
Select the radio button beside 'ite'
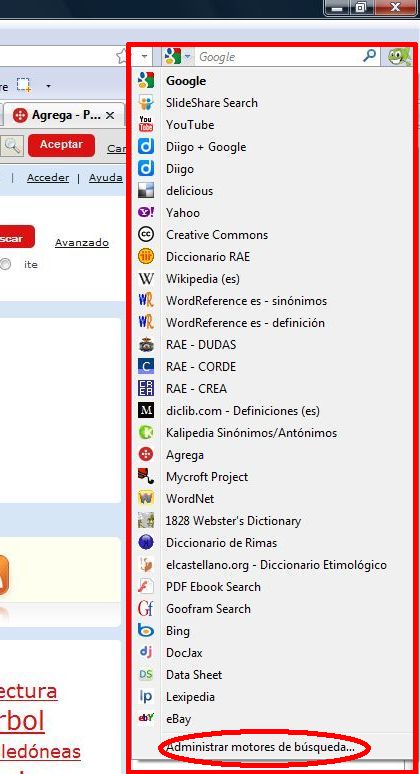(5, 264)
